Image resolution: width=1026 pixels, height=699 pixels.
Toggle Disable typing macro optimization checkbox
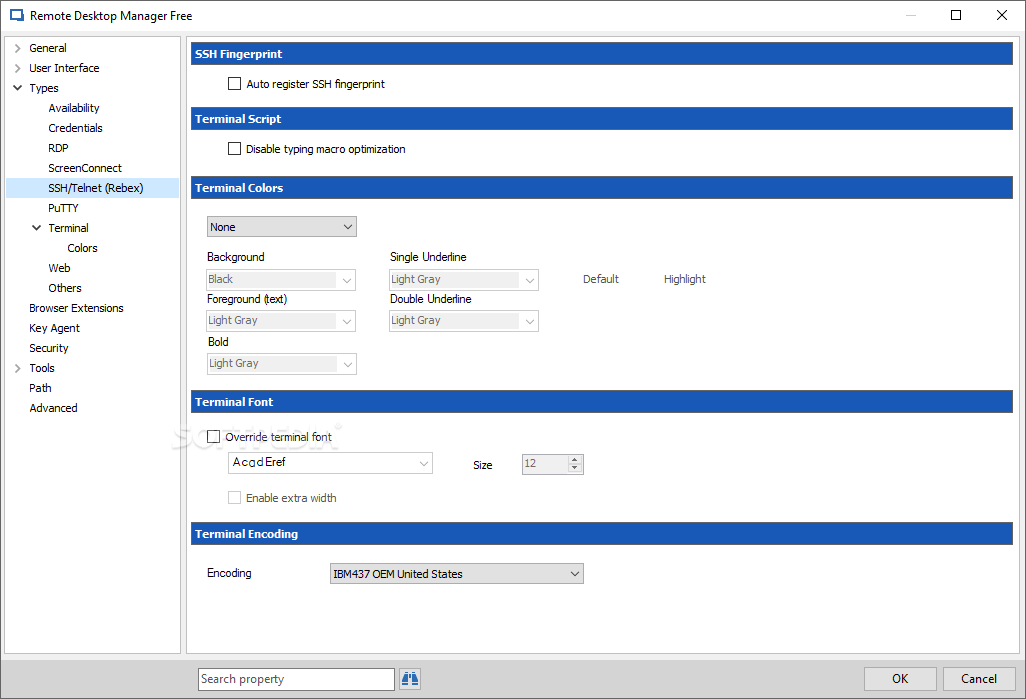click(x=234, y=149)
